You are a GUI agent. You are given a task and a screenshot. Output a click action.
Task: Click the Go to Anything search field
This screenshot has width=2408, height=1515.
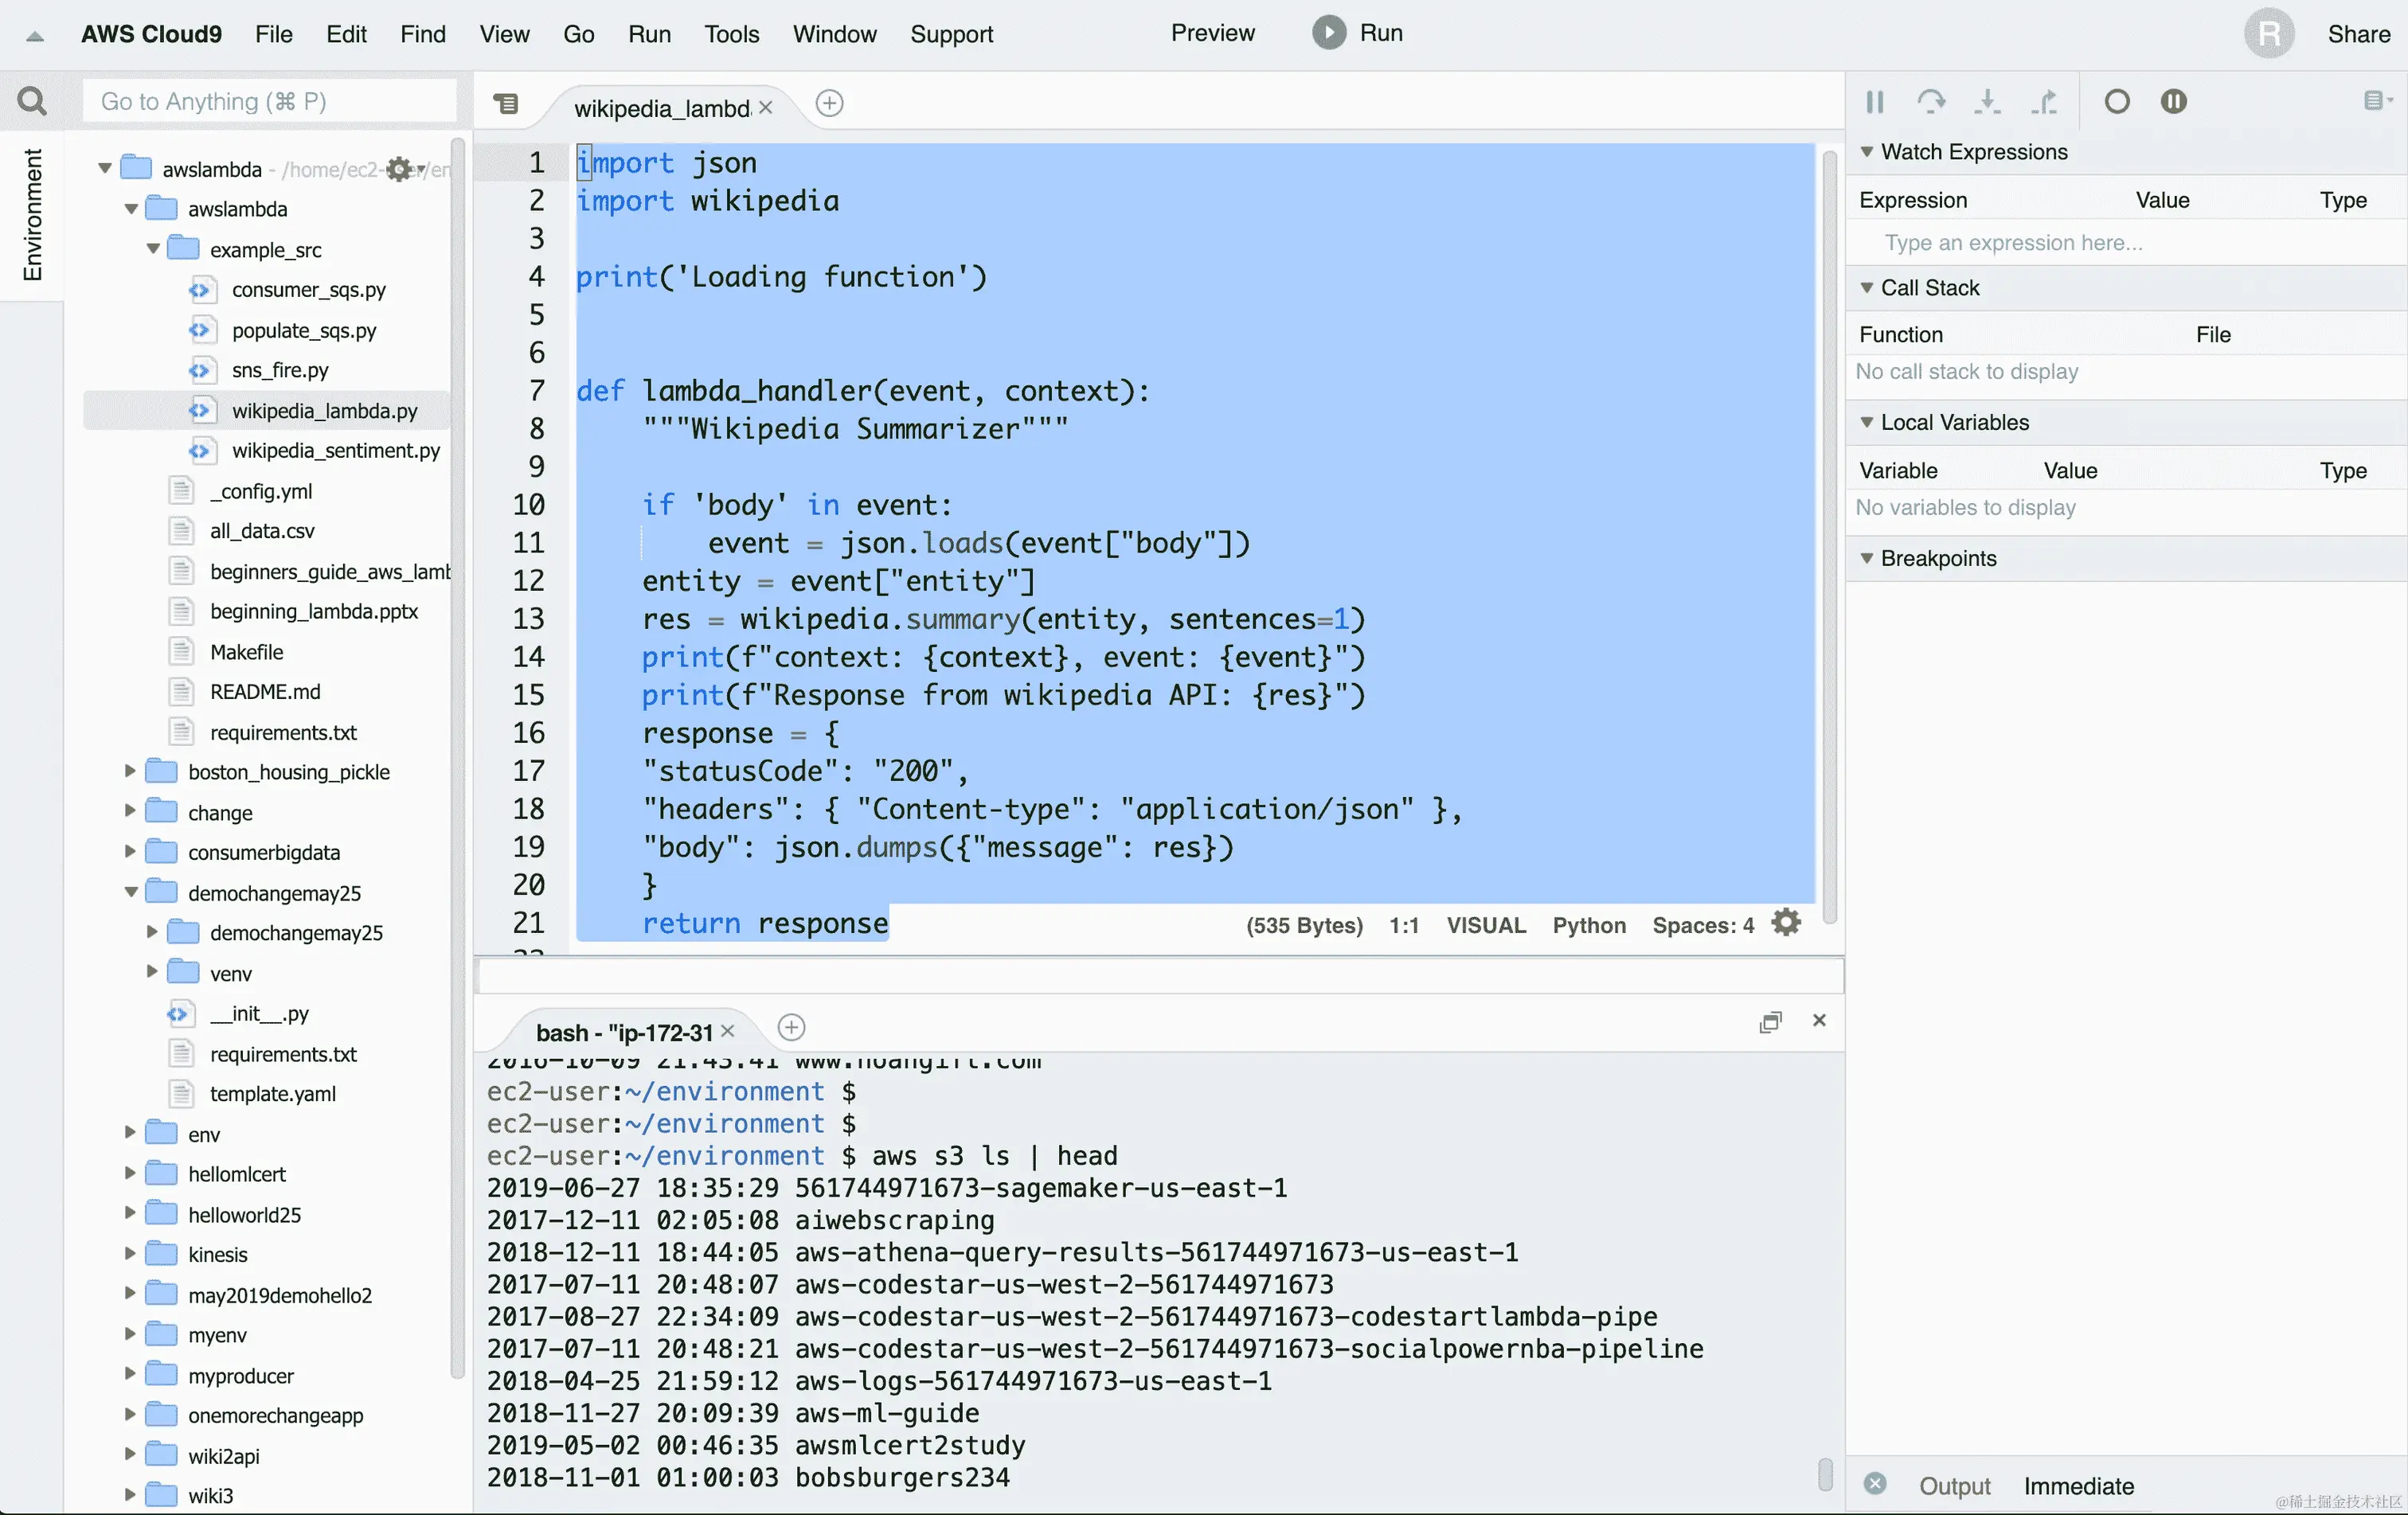point(268,101)
